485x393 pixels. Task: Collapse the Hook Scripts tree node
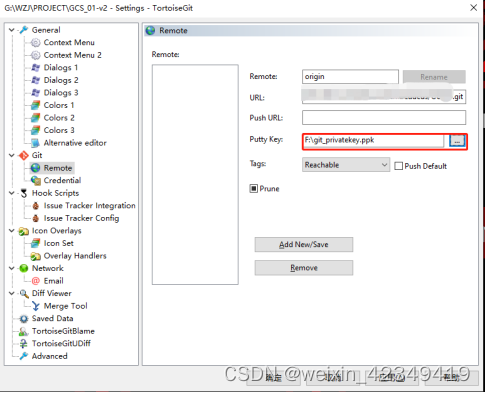coord(12,193)
